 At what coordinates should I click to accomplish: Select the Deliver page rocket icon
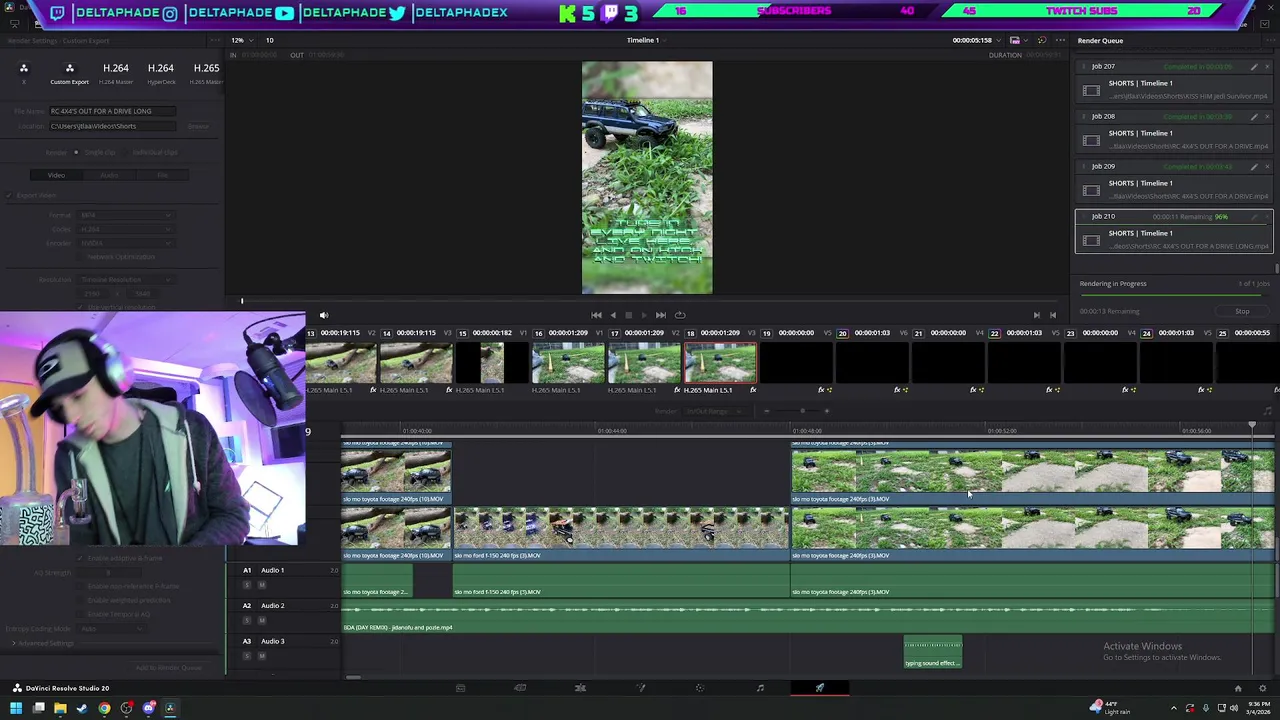(x=820, y=688)
